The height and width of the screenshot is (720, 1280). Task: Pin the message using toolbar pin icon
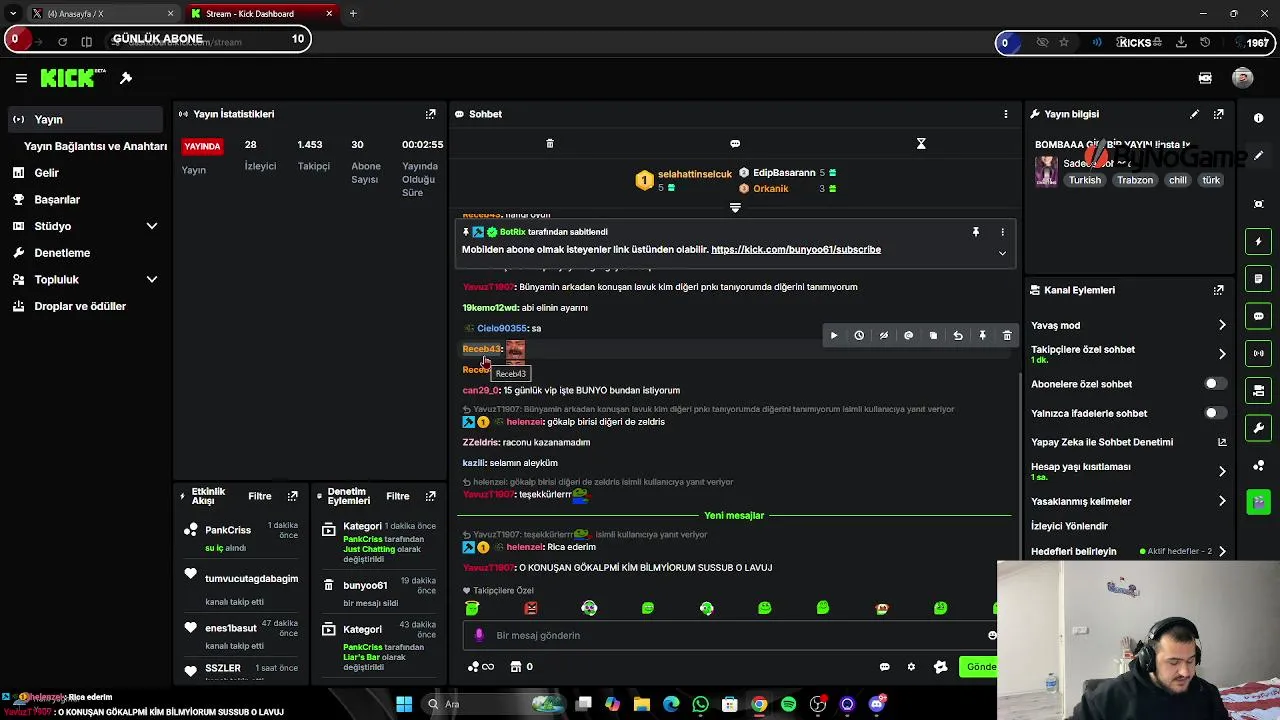click(x=982, y=336)
